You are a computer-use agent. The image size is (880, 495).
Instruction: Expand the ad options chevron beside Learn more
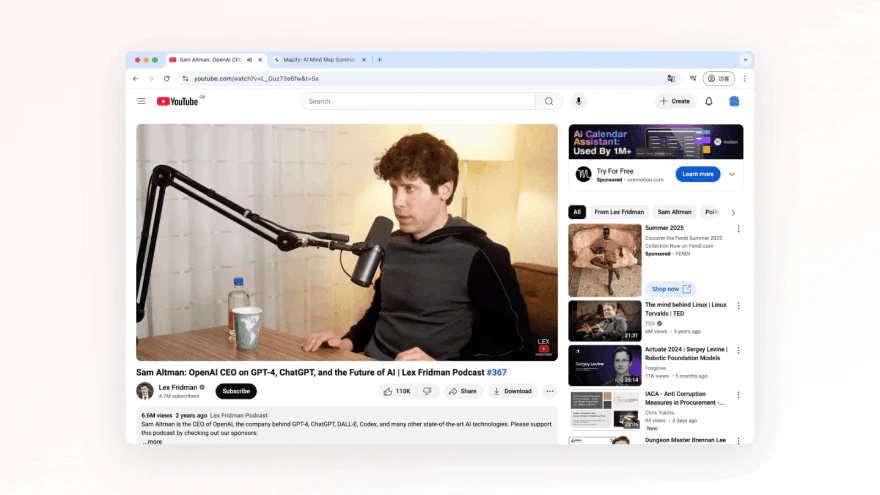coord(732,174)
